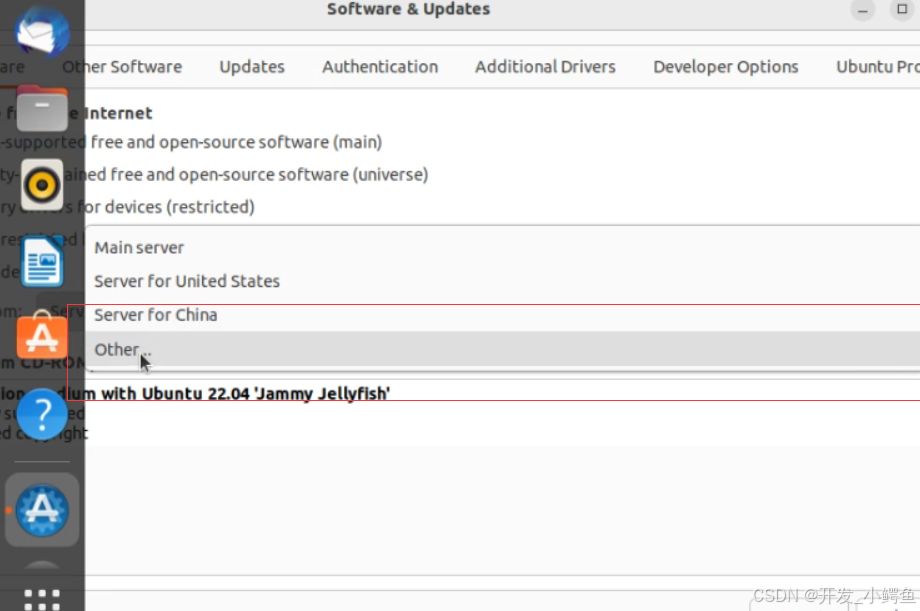Launch the Files manager from the dock

pyautogui.click(x=42, y=109)
